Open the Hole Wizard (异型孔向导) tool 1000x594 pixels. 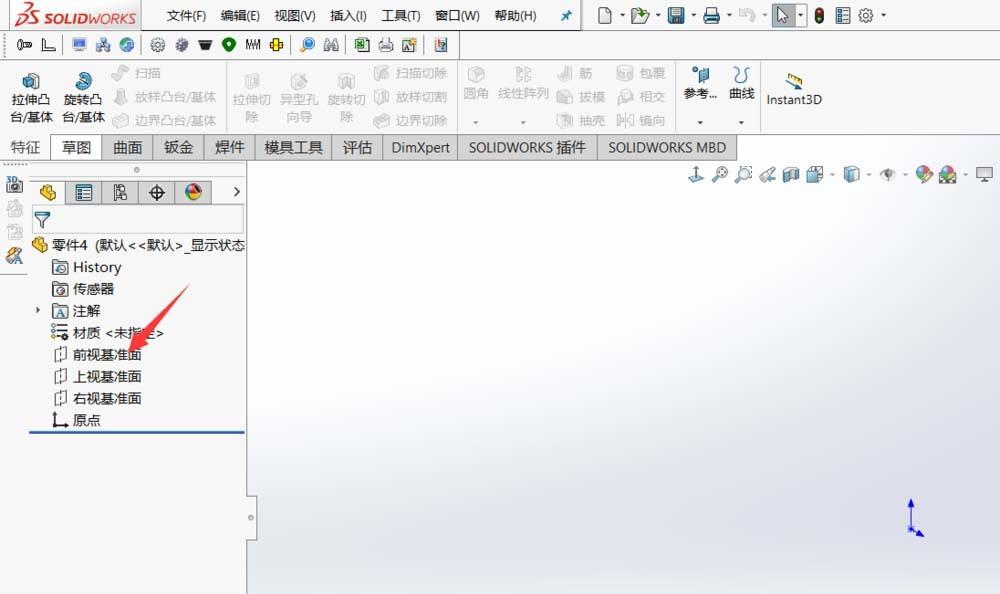coord(299,92)
